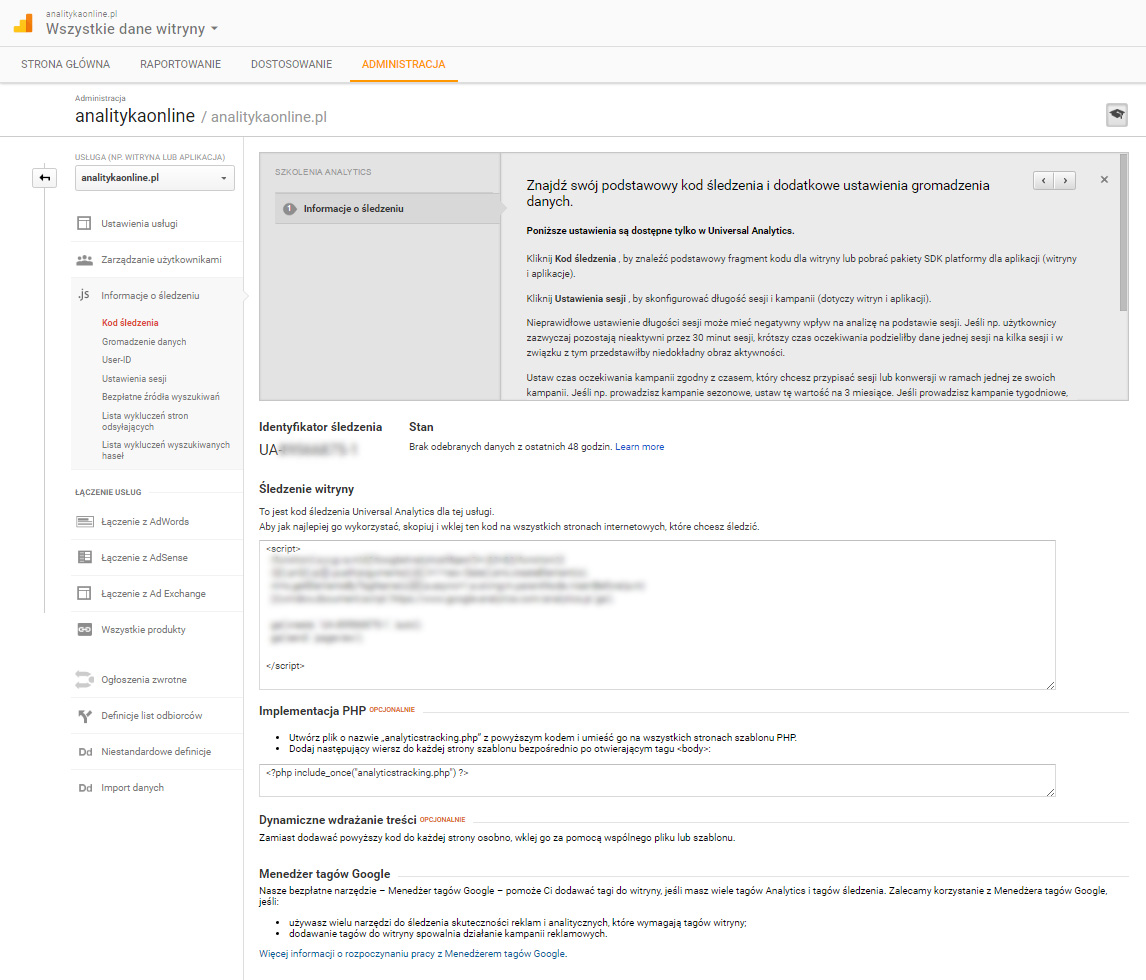Select Informacje o śledzeniu training step
Screen dimensions: 1146x980
[388, 208]
